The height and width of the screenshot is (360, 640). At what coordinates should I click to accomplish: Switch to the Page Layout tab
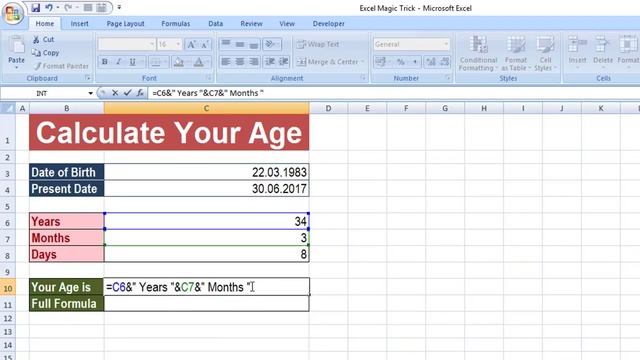coord(125,24)
